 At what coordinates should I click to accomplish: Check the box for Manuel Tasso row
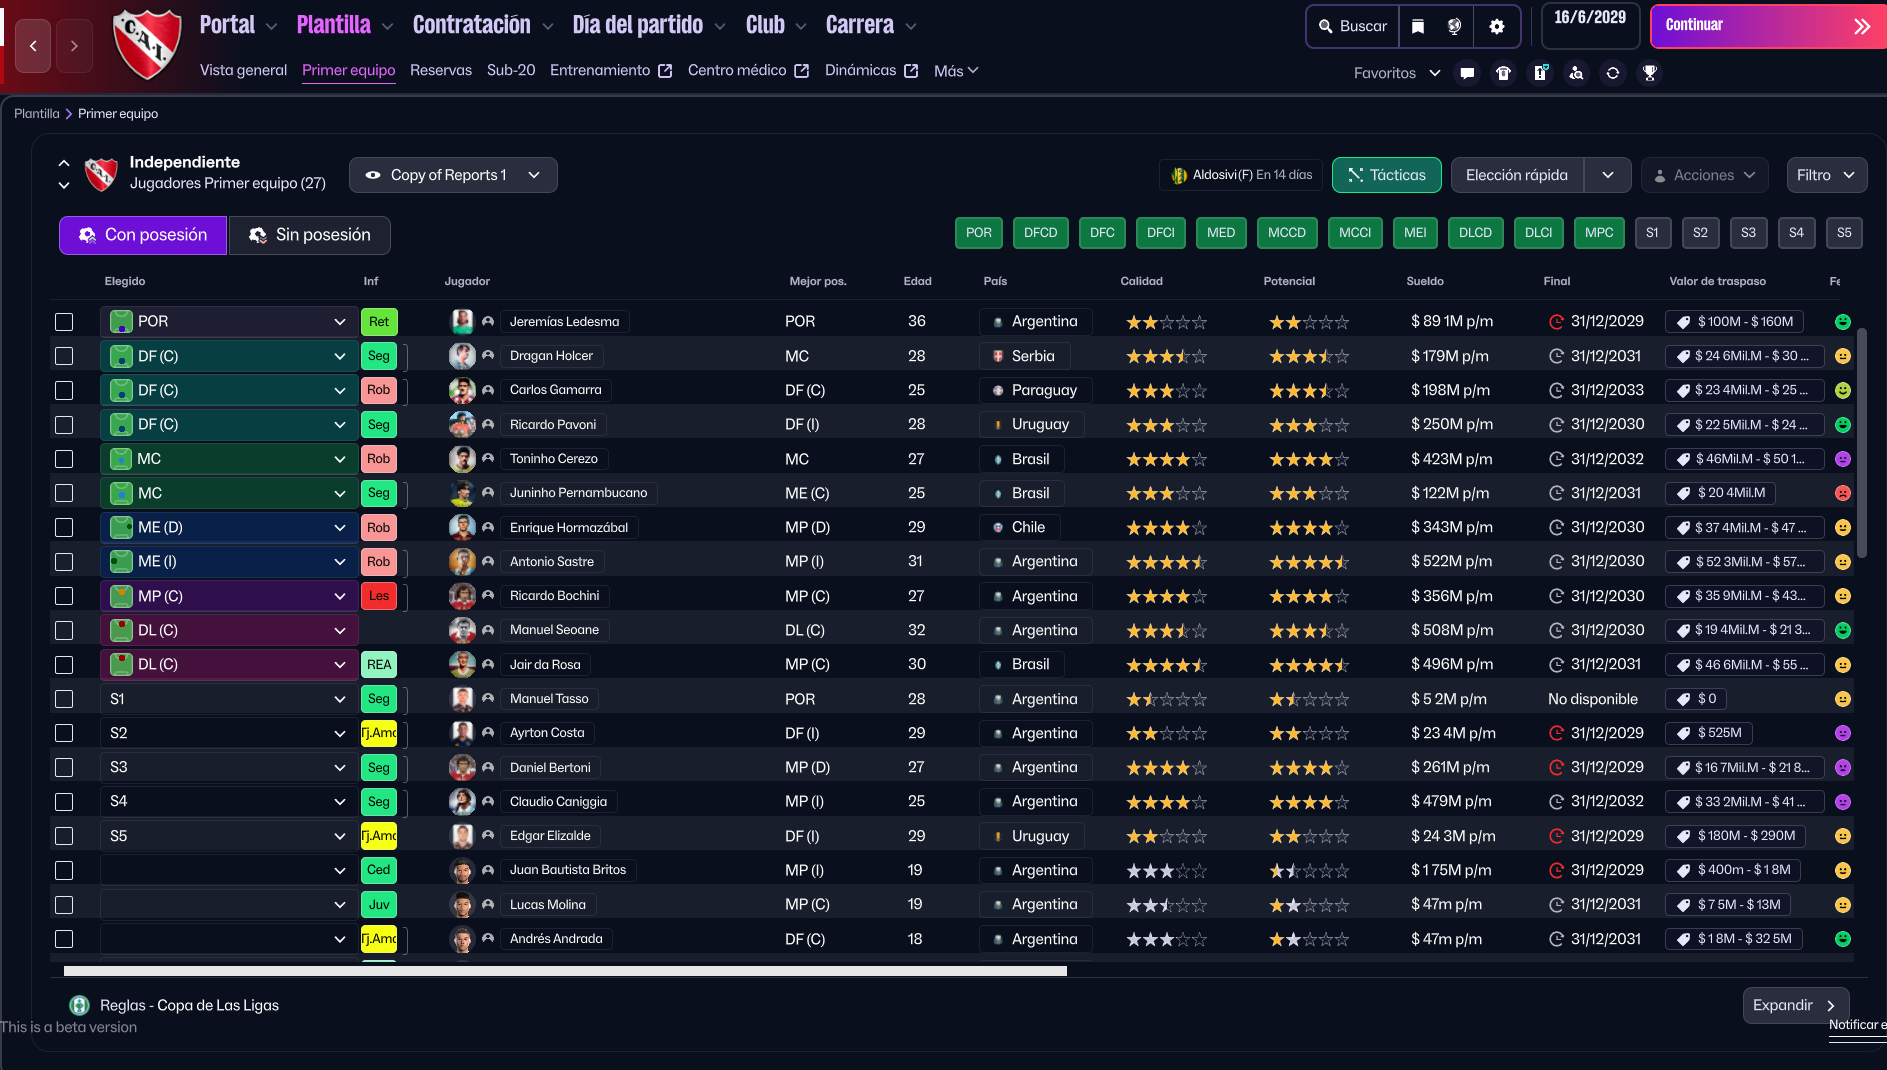pyautogui.click(x=64, y=699)
